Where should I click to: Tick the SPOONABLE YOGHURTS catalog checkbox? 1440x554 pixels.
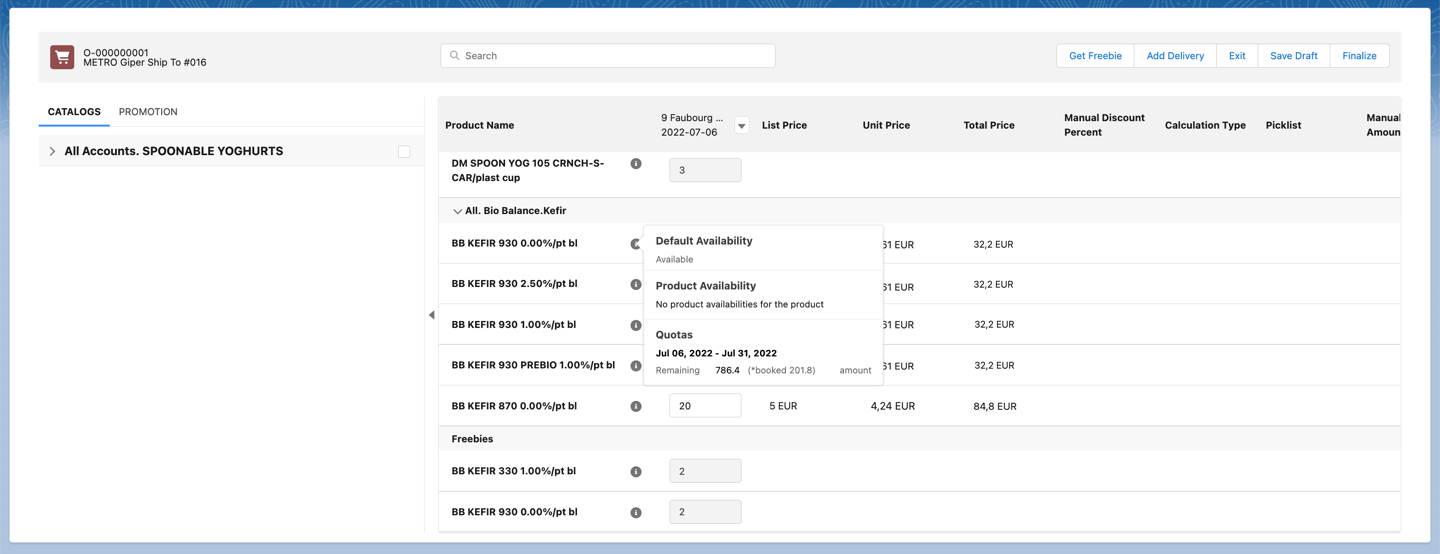[x=404, y=152]
